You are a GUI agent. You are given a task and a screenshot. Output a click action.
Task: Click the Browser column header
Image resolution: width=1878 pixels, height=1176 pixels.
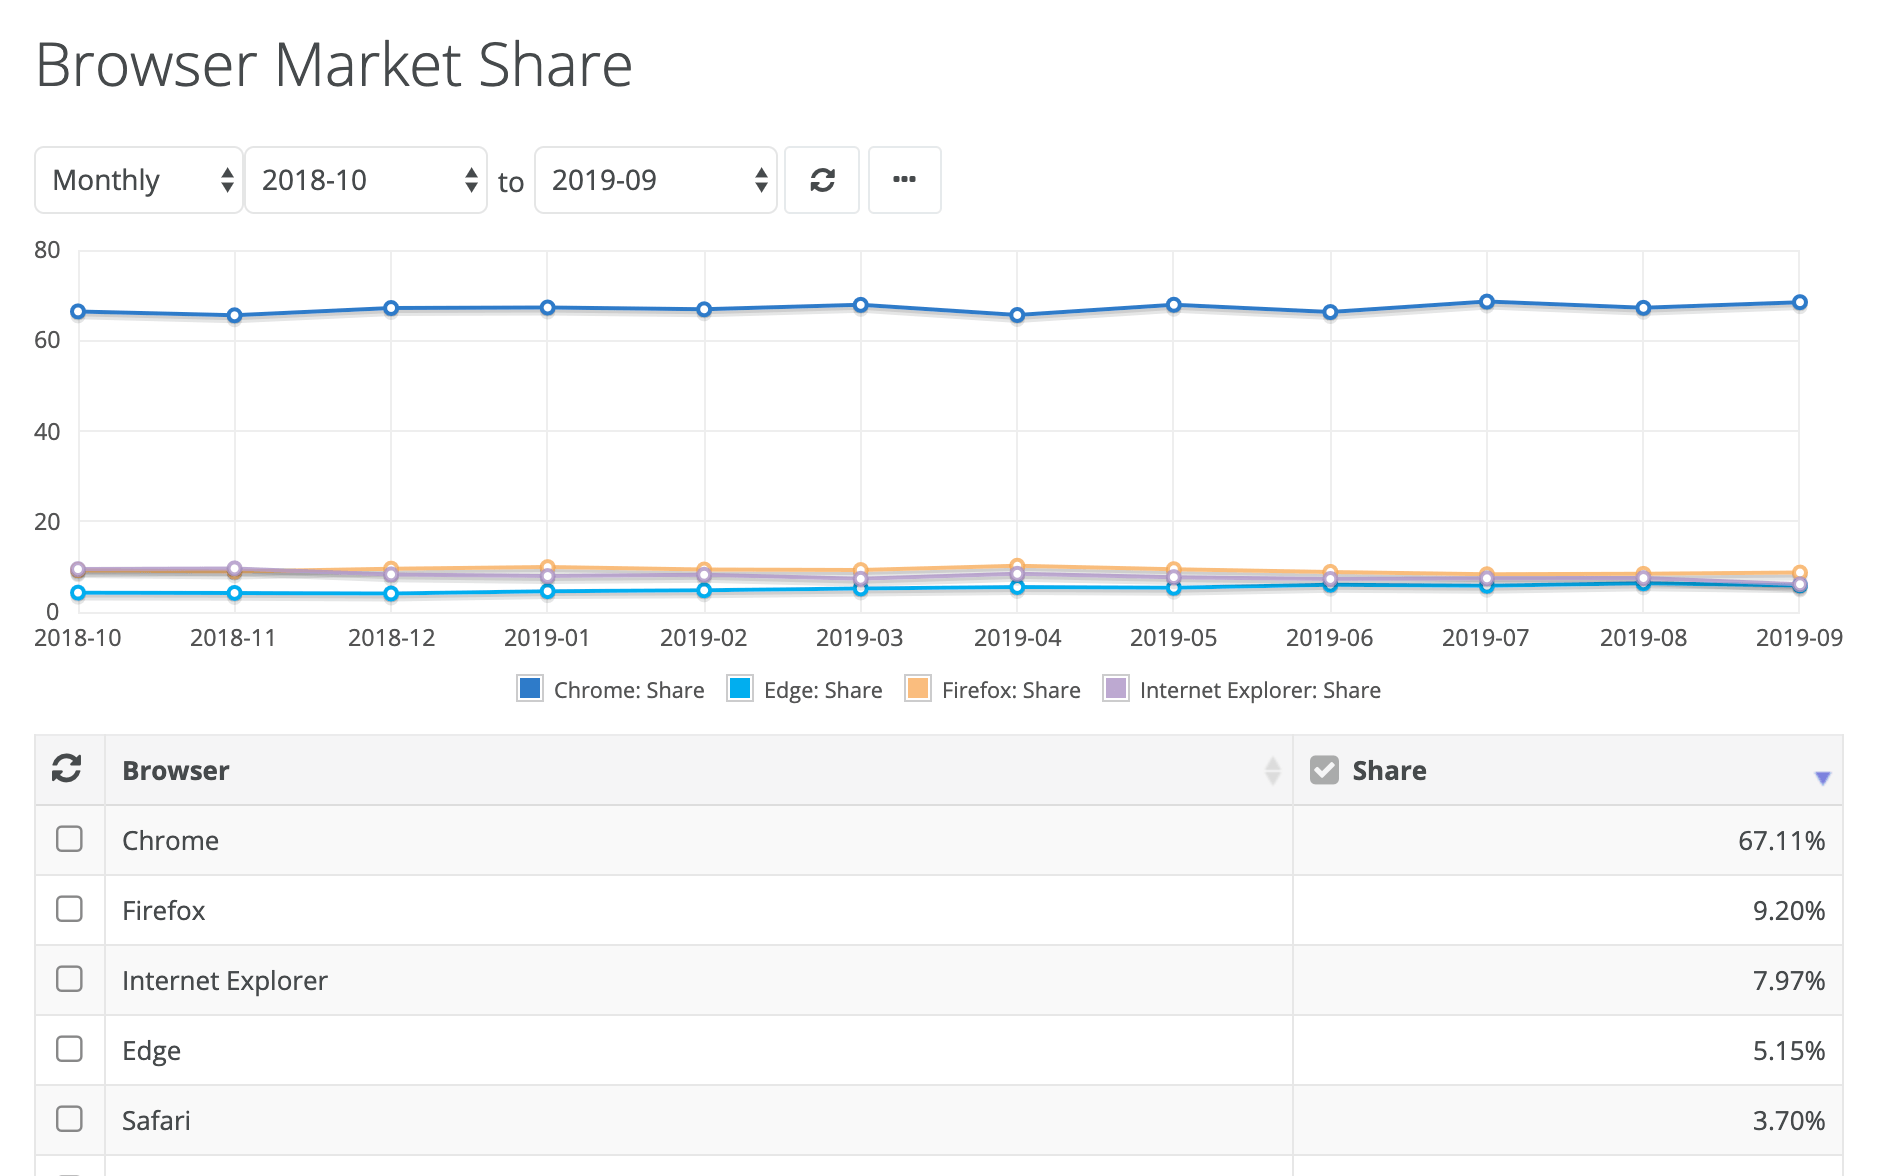pos(698,771)
